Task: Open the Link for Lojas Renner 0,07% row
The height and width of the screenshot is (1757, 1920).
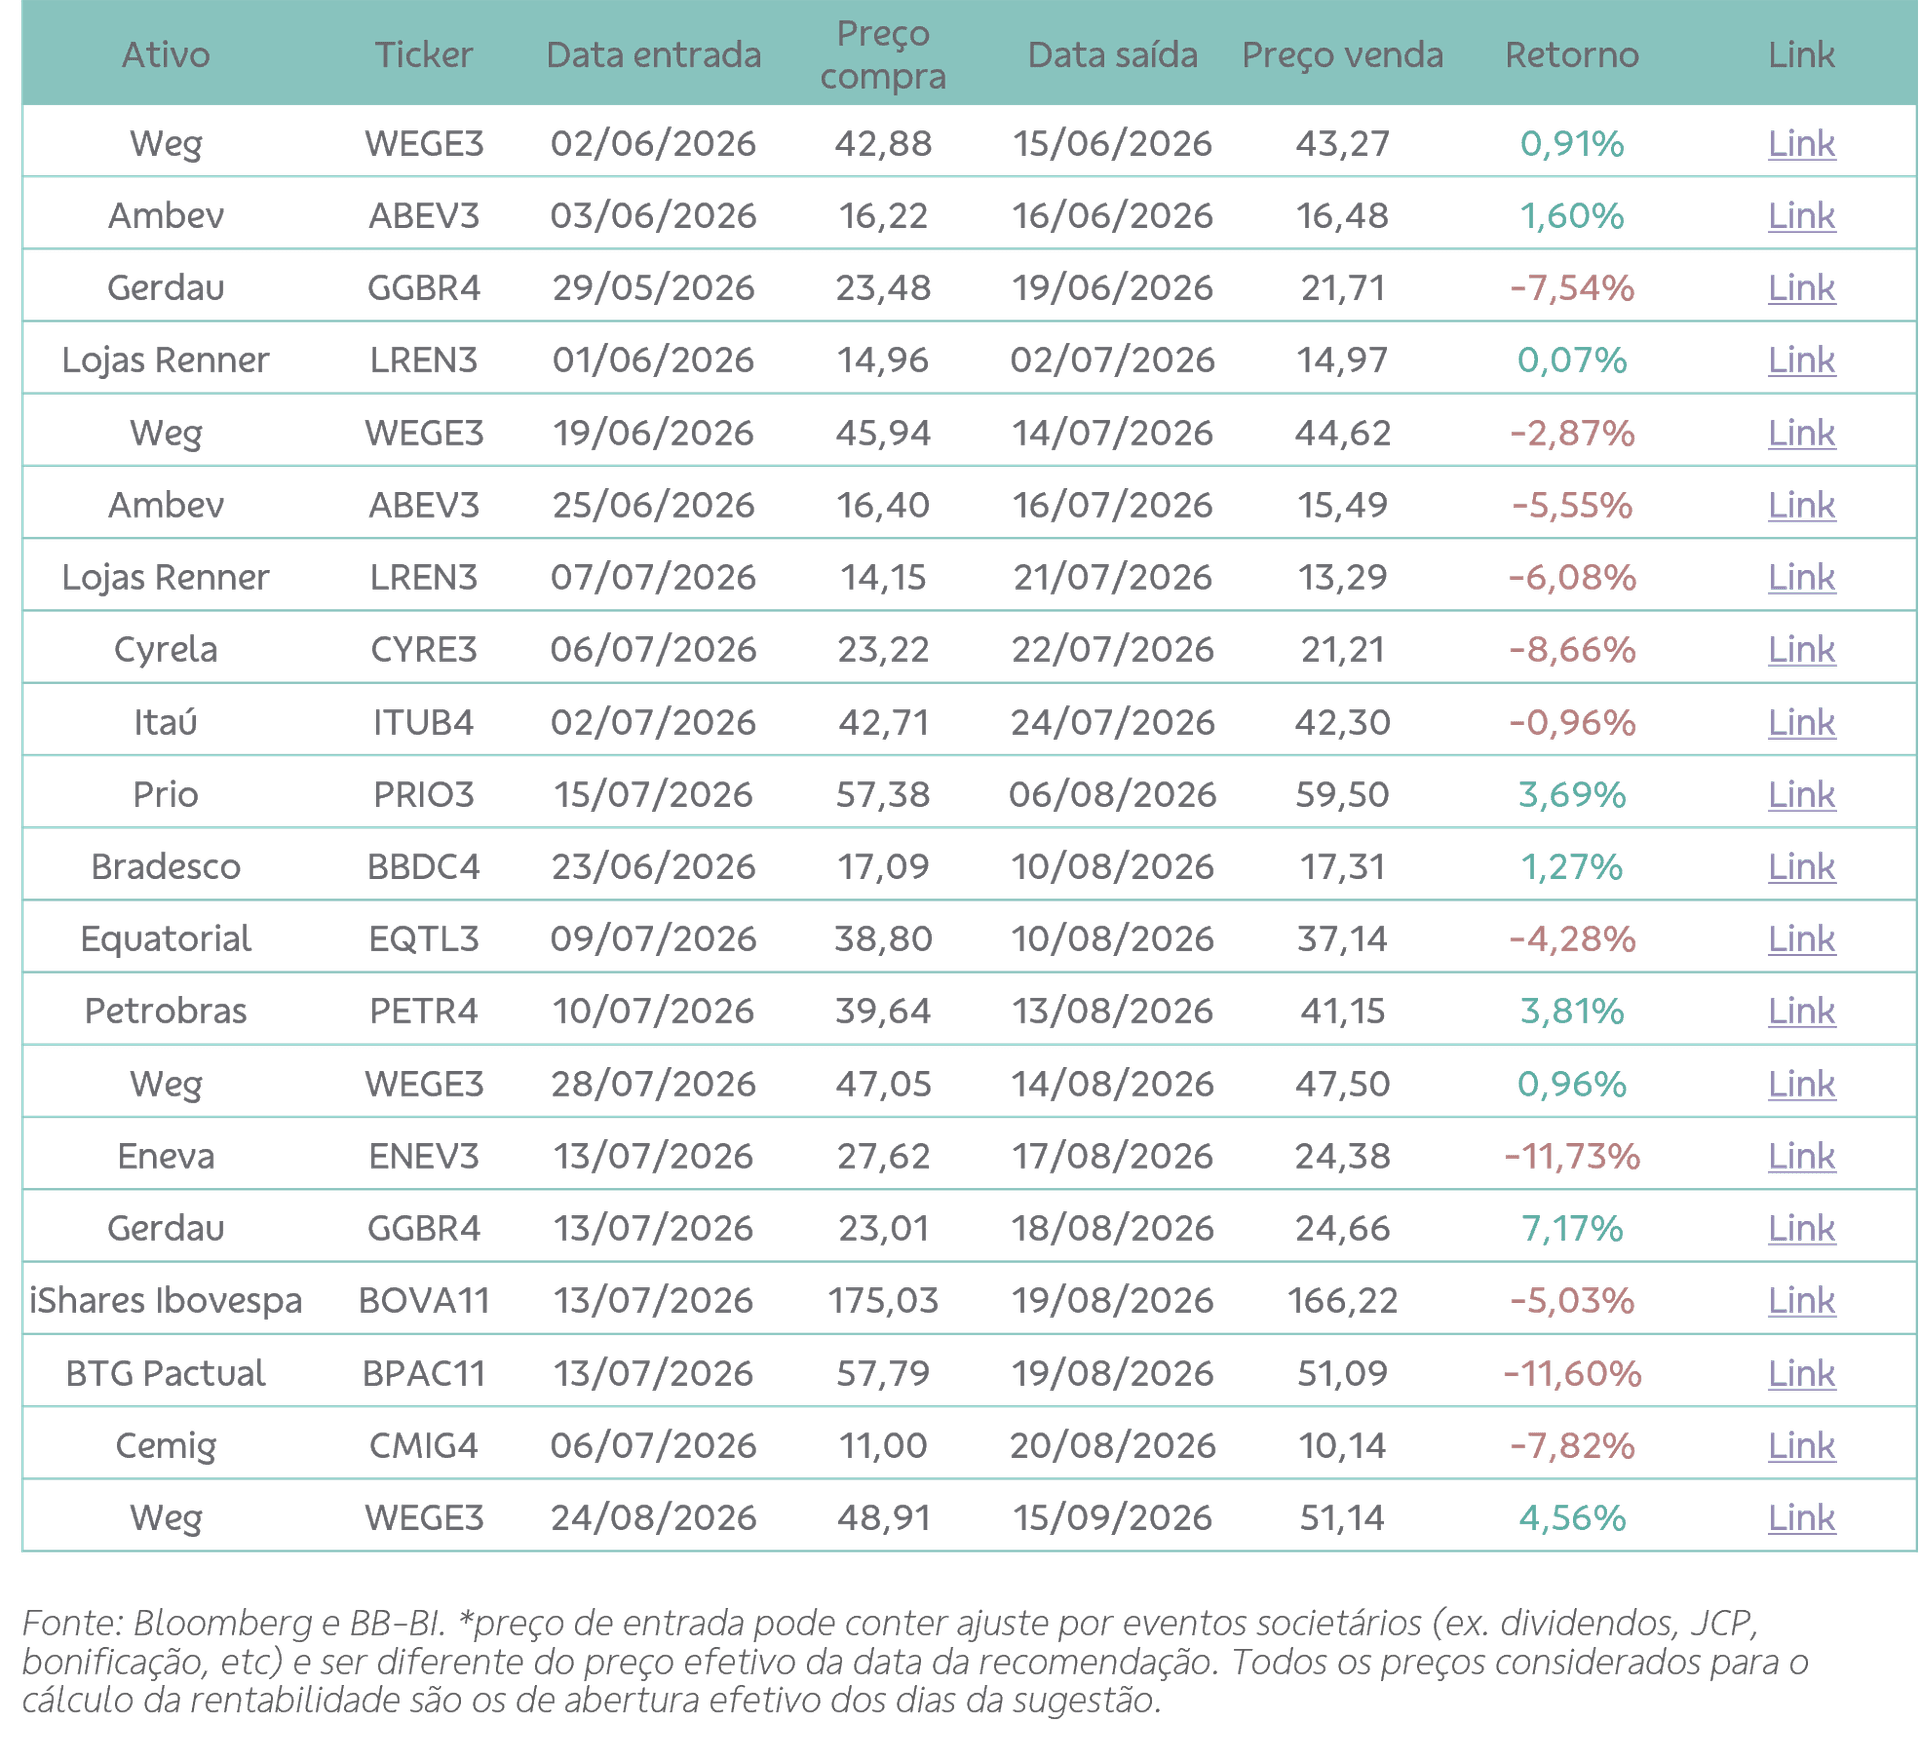Action: (x=1800, y=360)
